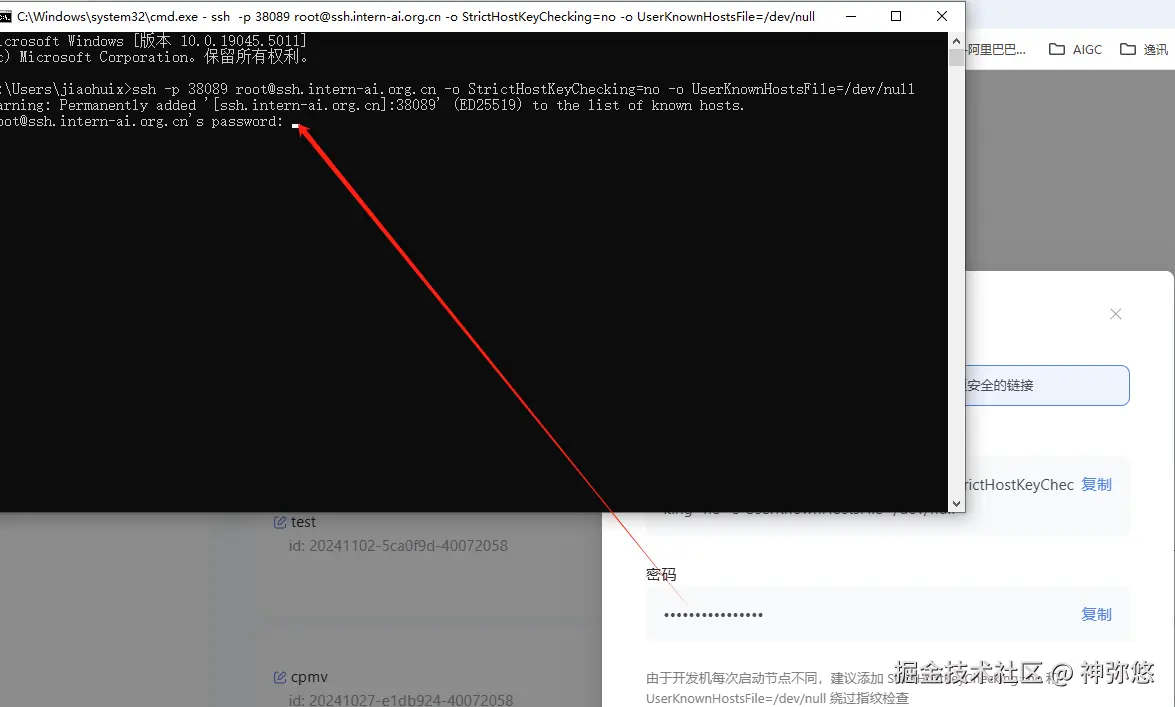Click the ssh command line in cmd

457,89
